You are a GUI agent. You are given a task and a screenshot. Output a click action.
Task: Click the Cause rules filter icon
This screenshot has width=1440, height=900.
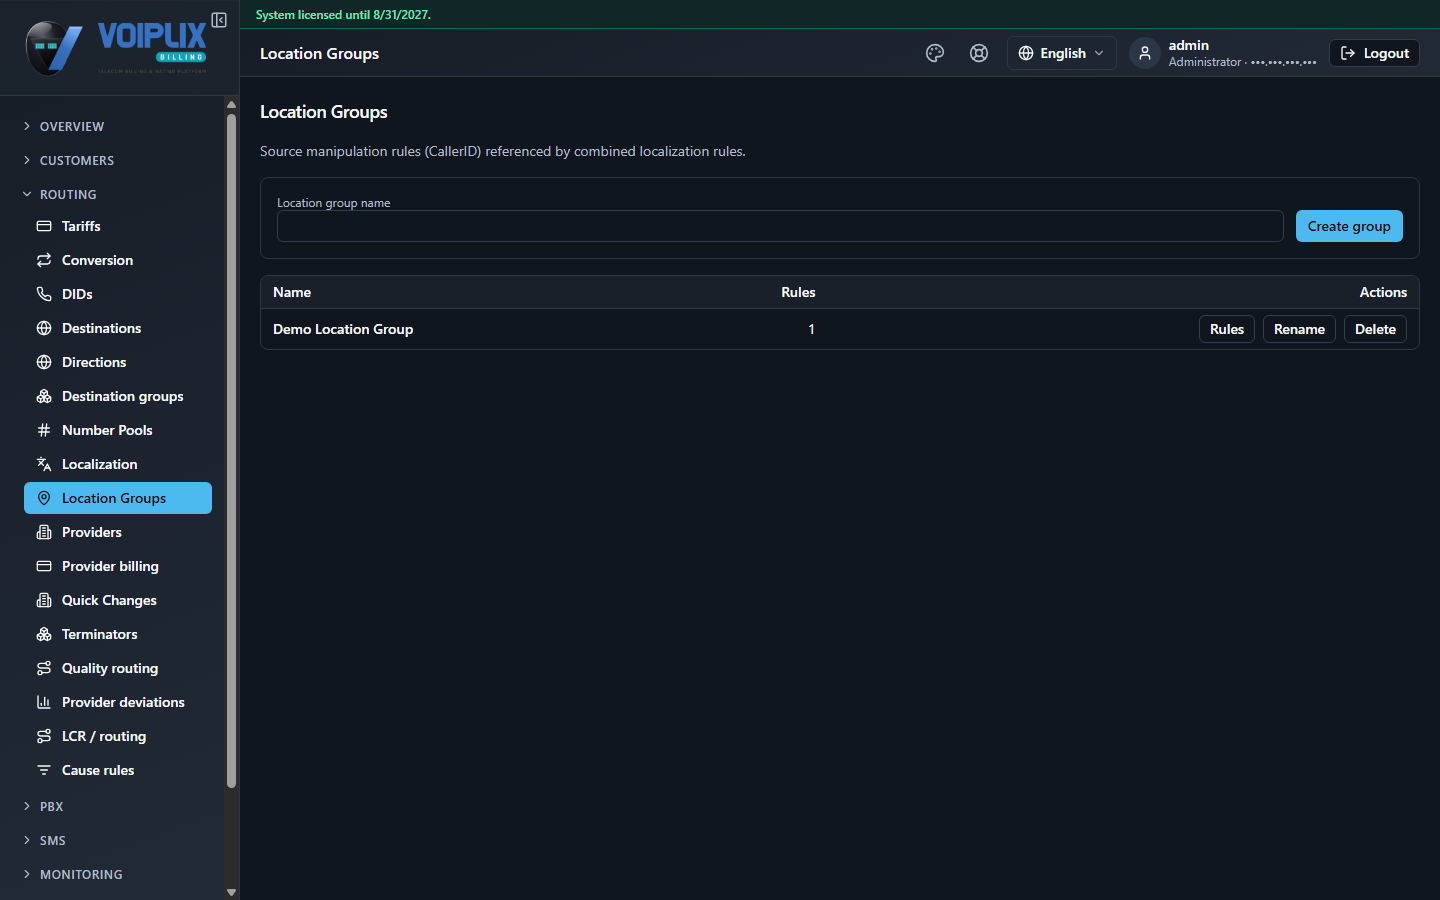[44, 770]
